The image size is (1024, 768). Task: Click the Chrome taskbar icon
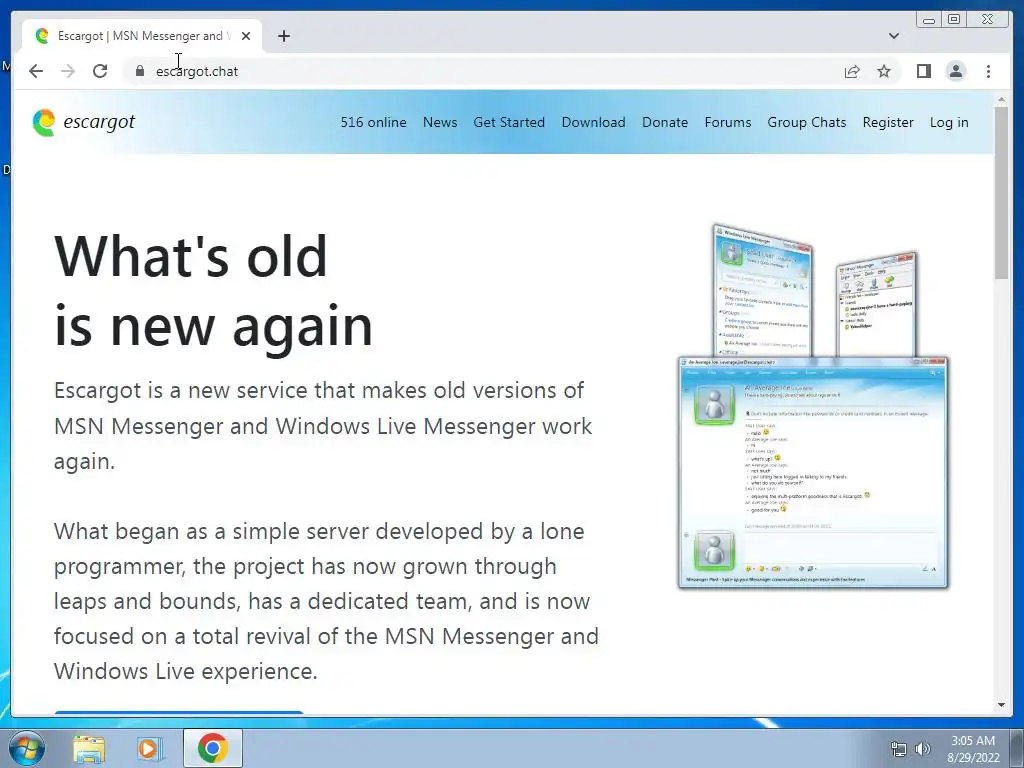coord(212,748)
